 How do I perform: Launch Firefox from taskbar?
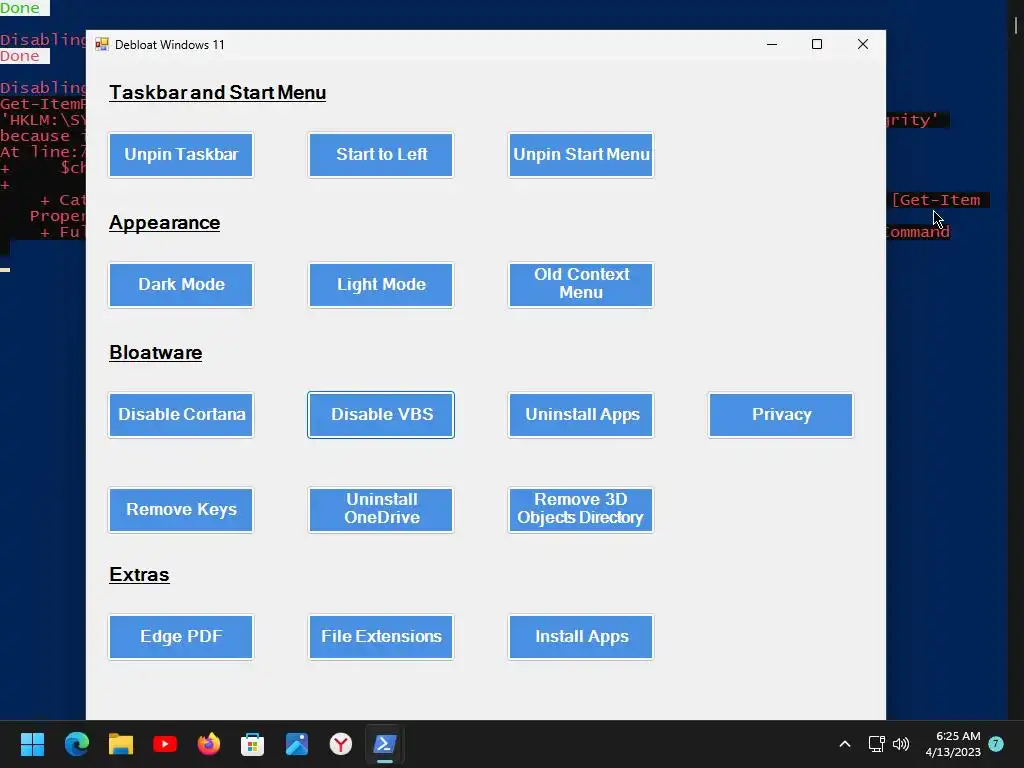click(x=209, y=744)
